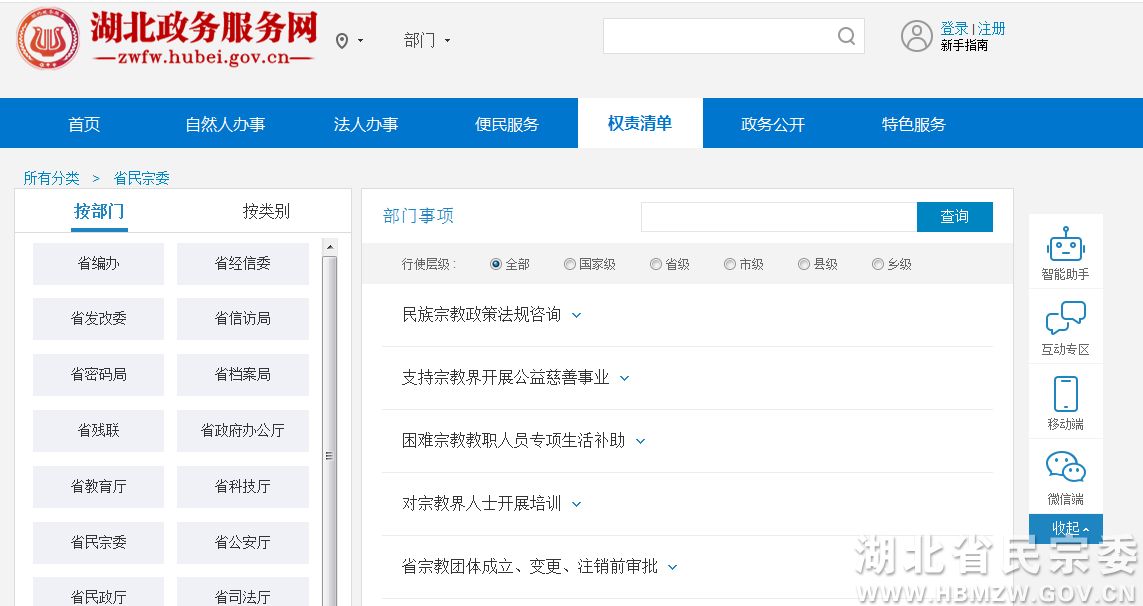Image resolution: width=1143 pixels, height=606 pixels.
Task: Expand 困难宗教教职人员专项生活补助 item
Action: point(640,441)
